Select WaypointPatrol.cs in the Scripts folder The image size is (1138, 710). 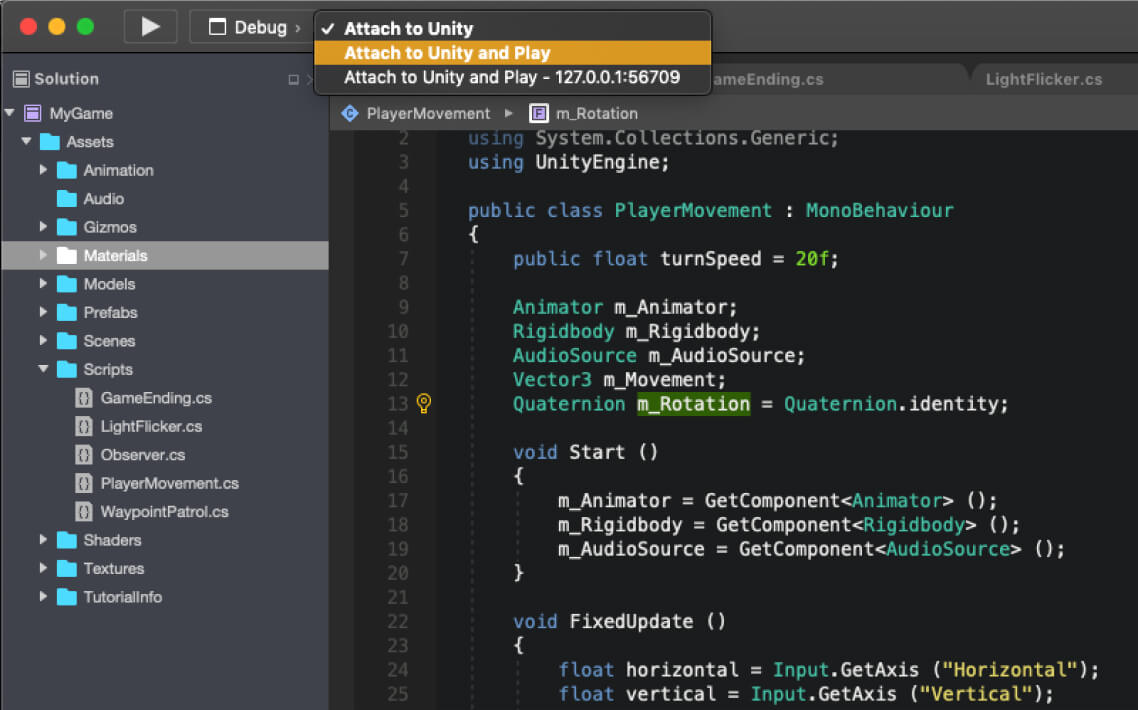pos(164,512)
